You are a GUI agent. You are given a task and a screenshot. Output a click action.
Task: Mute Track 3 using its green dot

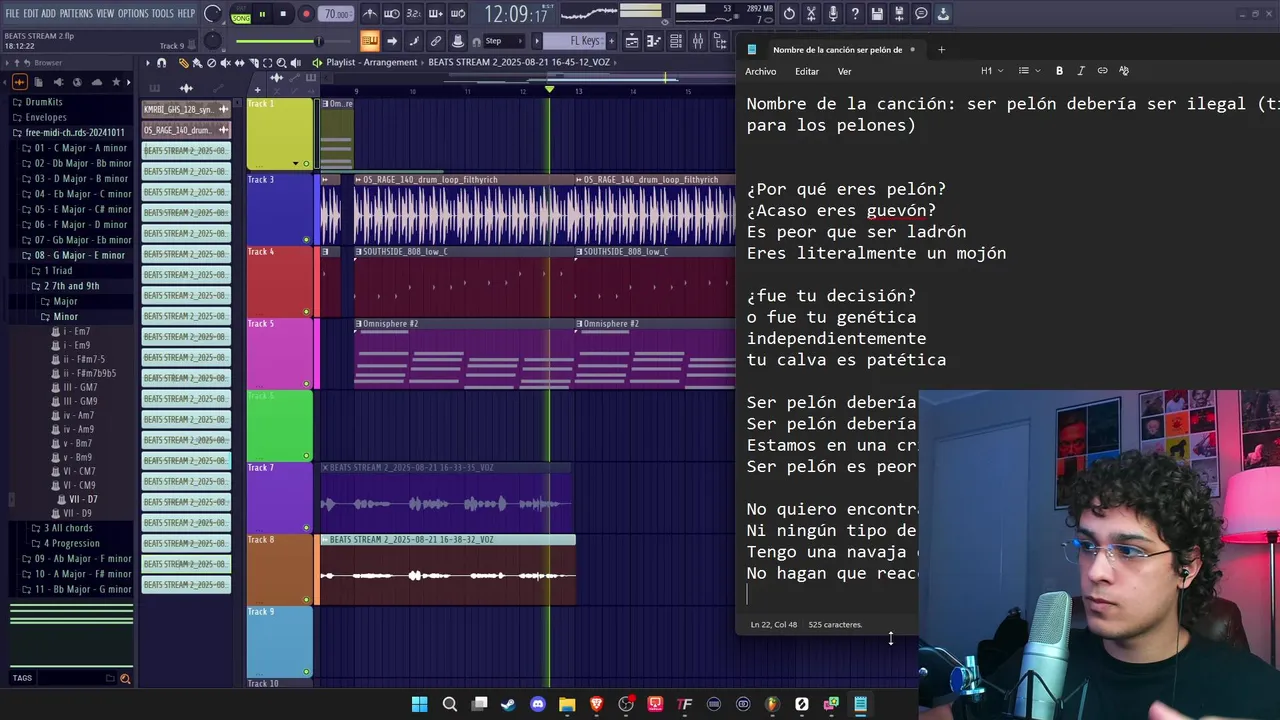point(306,240)
